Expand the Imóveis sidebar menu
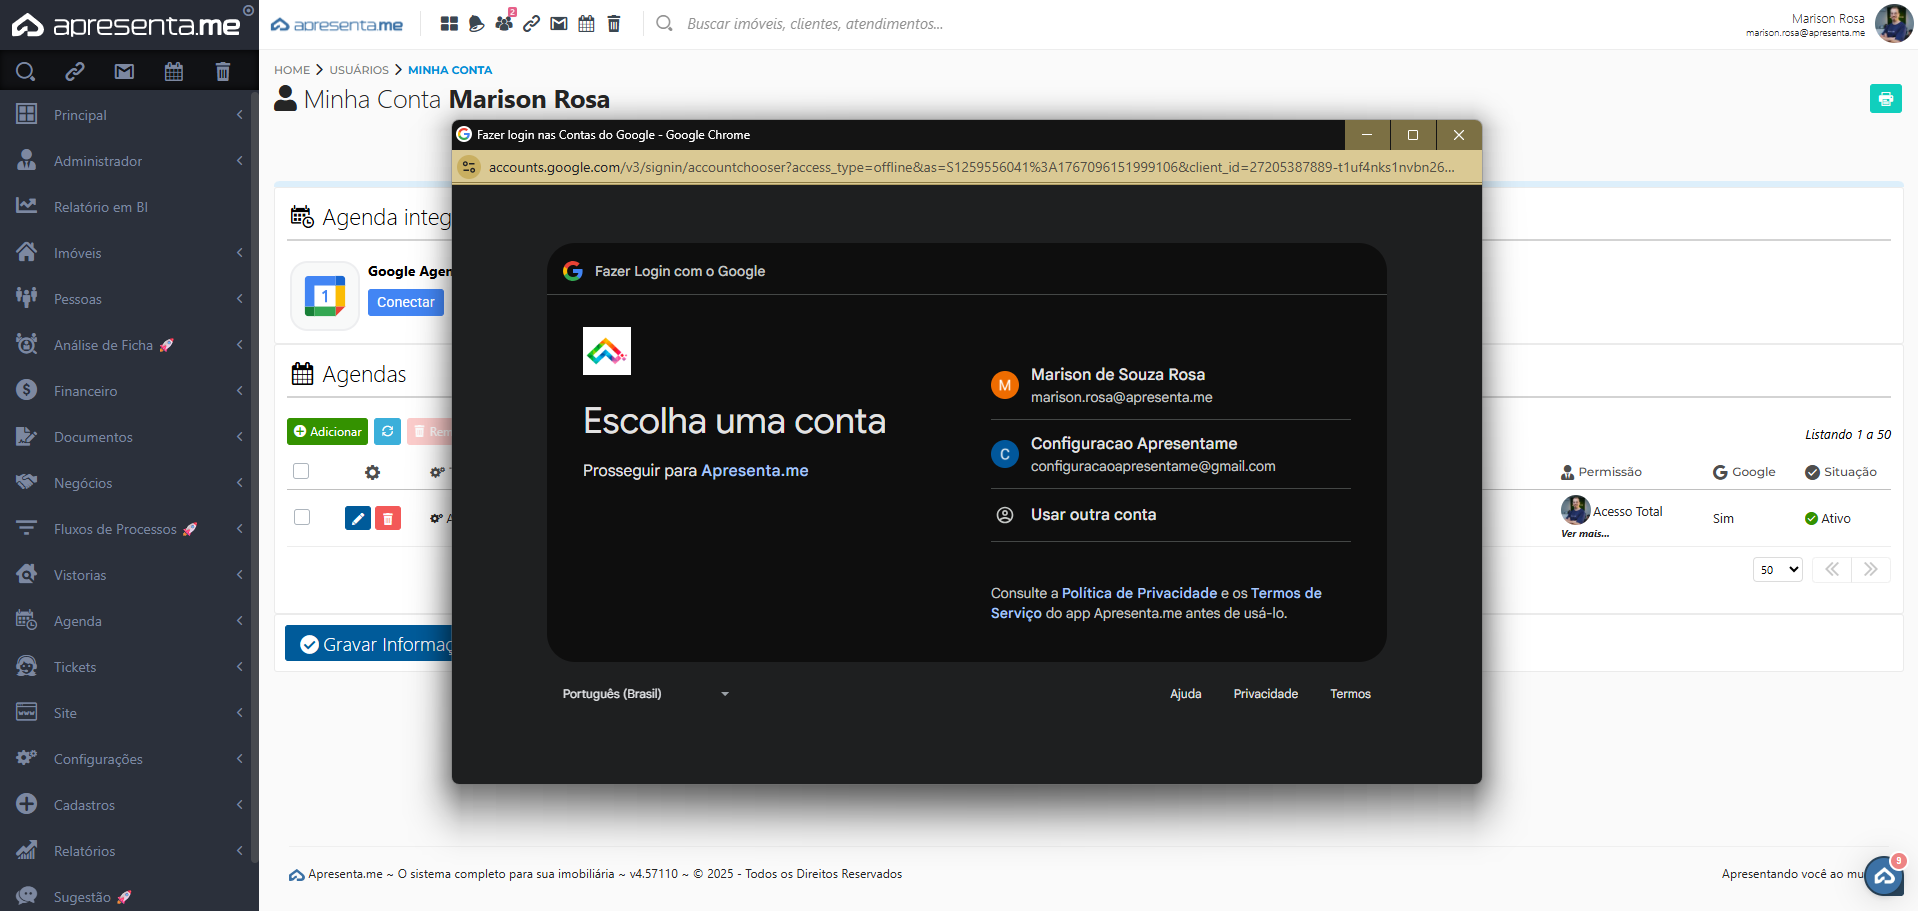The width and height of the screenshot is (1918, 911). coord(129,253)
